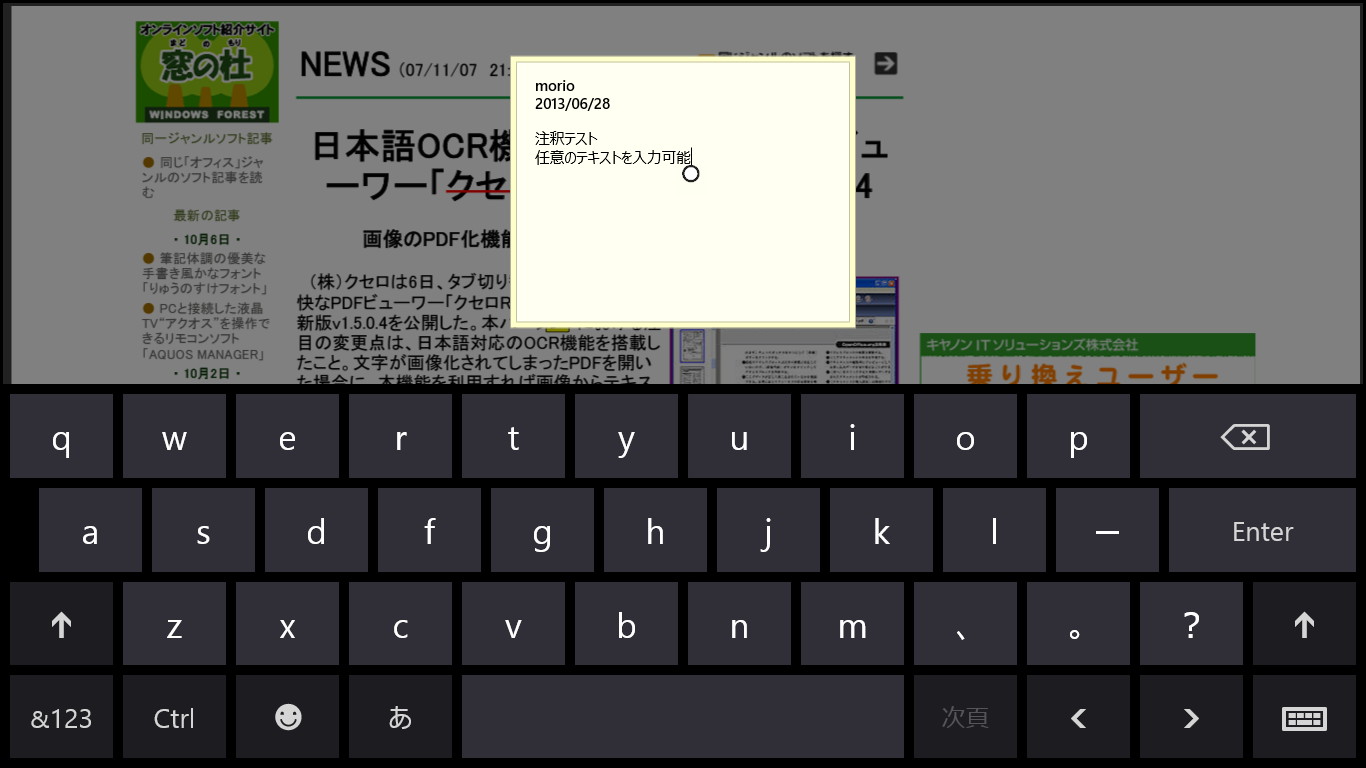The height and width of the screenshot is (768, 1366).
Task: Change keyboard layout via the keyboard icon key
Action: [x=1304, y=717]
